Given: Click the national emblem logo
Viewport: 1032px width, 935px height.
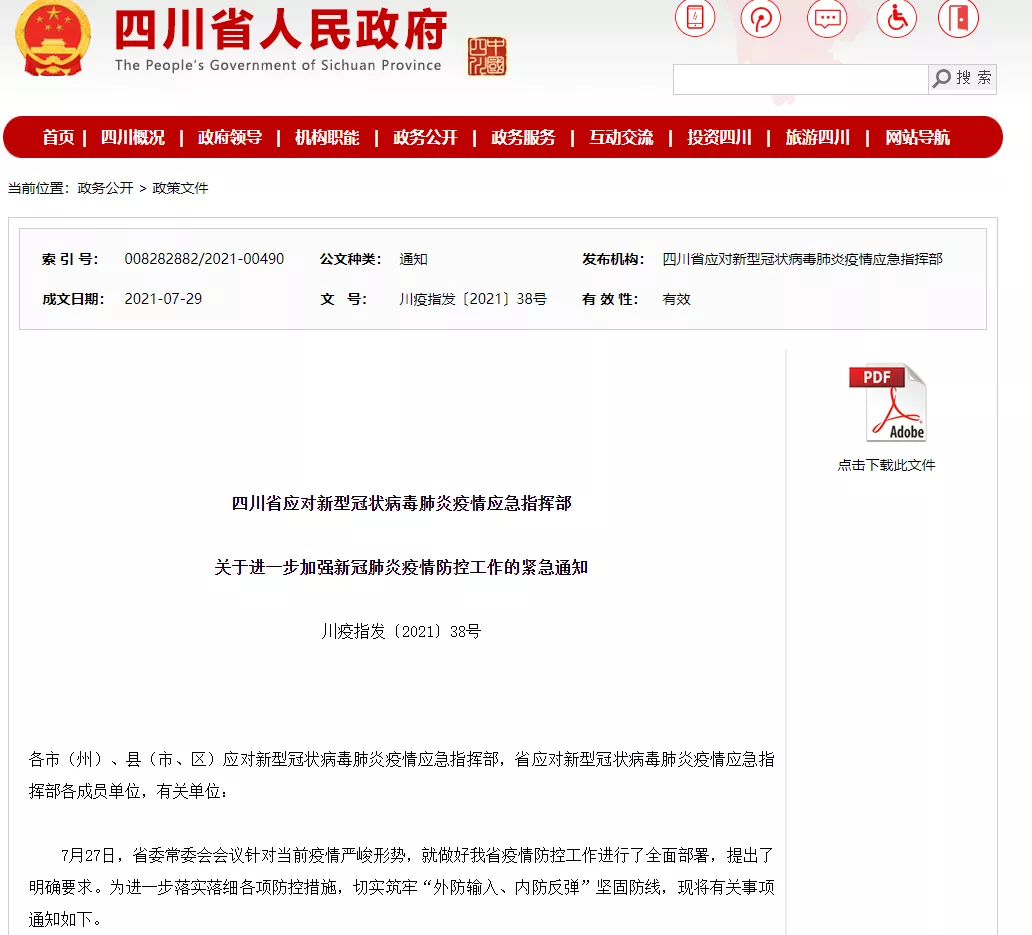Looking at the screenshot, I should tap(52, 40).
